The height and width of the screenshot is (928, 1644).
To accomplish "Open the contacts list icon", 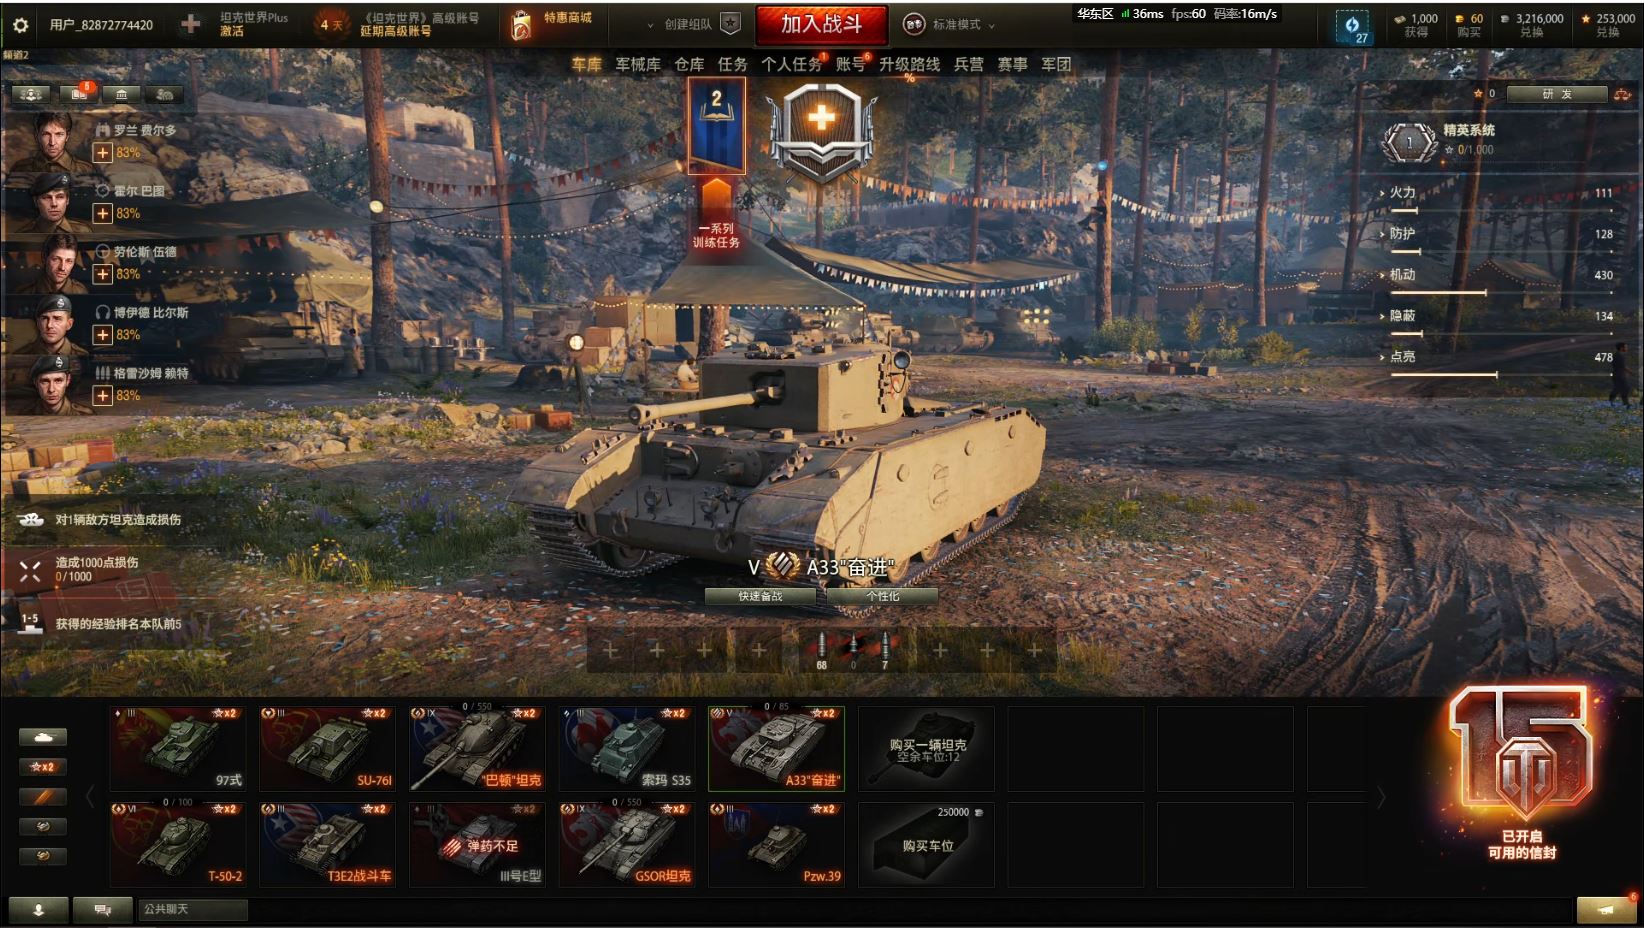I will (x=39, y=909).
